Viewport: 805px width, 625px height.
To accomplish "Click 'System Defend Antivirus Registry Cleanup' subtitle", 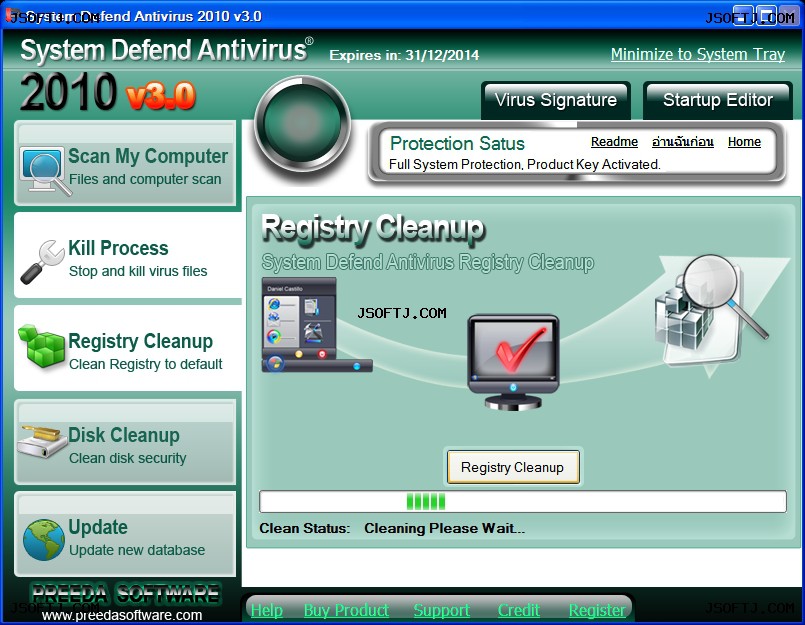I will pos(428,262).
